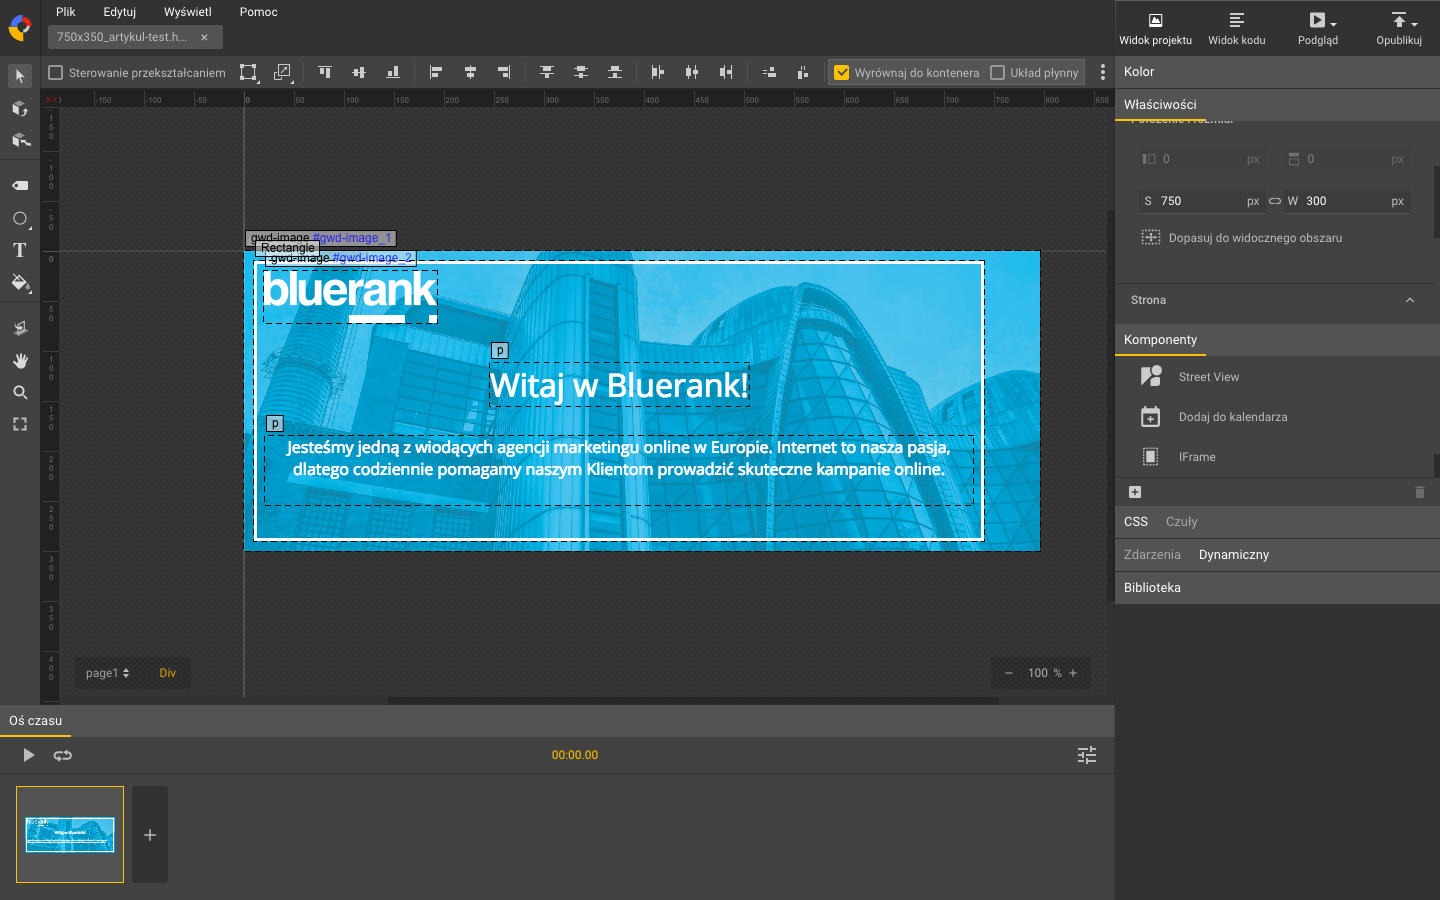The height and width of the screenshot is (900, 1440).
Task: Align selected elements to bottom edge
Action: 393,72
